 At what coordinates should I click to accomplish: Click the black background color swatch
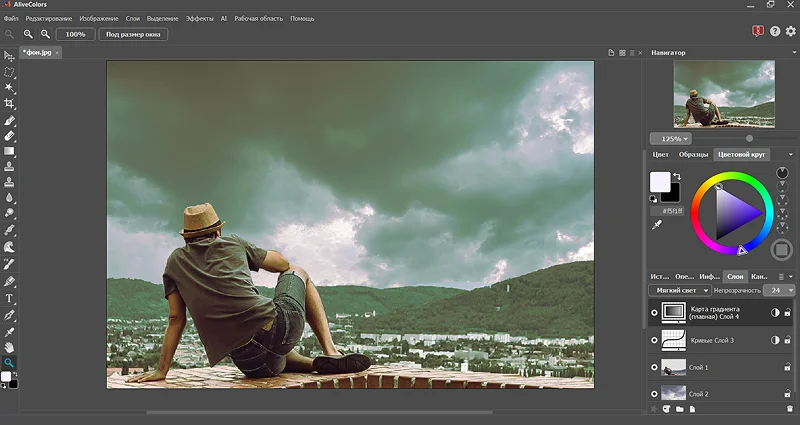click(x=673, y=195)
